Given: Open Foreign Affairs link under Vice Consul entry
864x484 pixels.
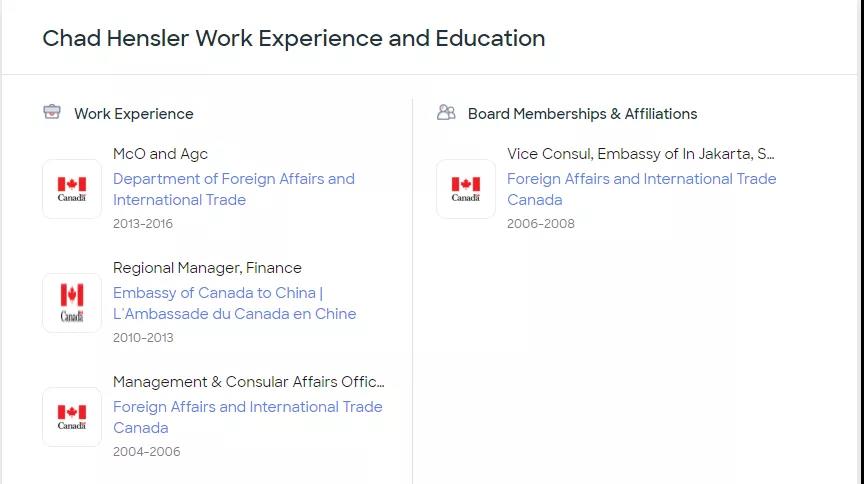Looking at the screenshot, I should 641,189.
